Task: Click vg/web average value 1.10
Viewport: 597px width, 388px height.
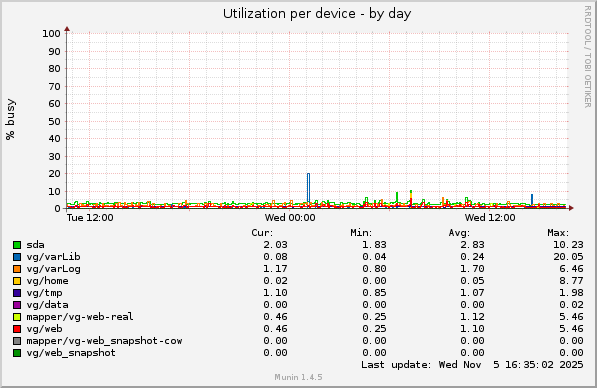Action: [x=472, y=329]
